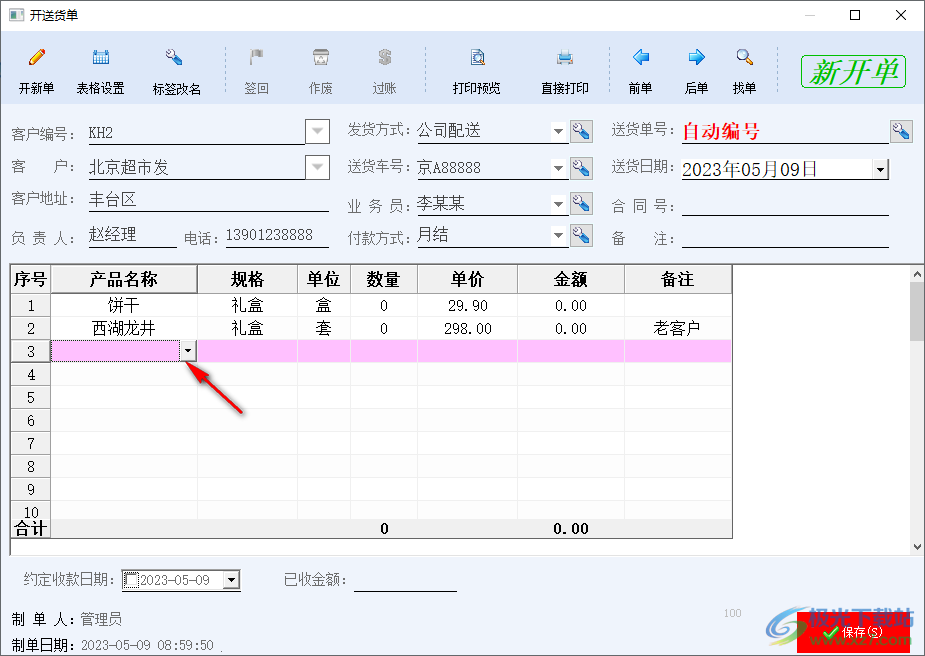Expand 客户编号 dropdown

click(x=317, y=131)
